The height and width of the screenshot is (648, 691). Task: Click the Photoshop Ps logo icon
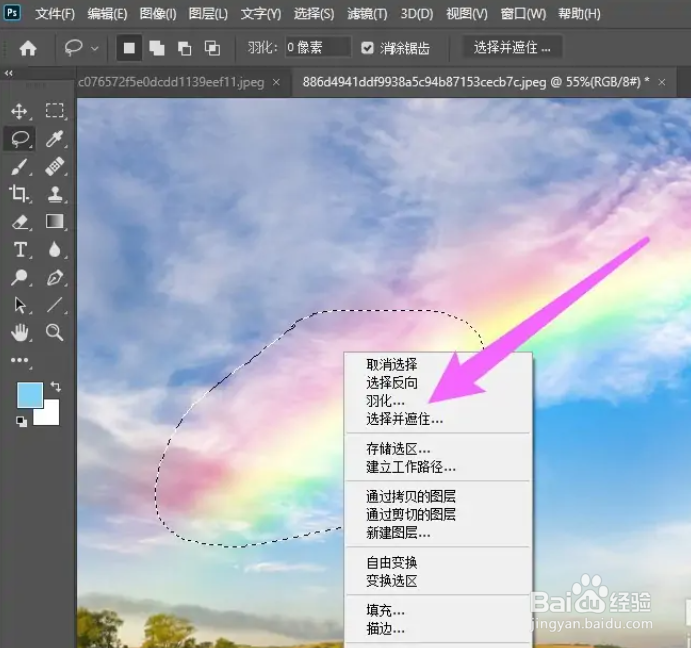(12, 13)
